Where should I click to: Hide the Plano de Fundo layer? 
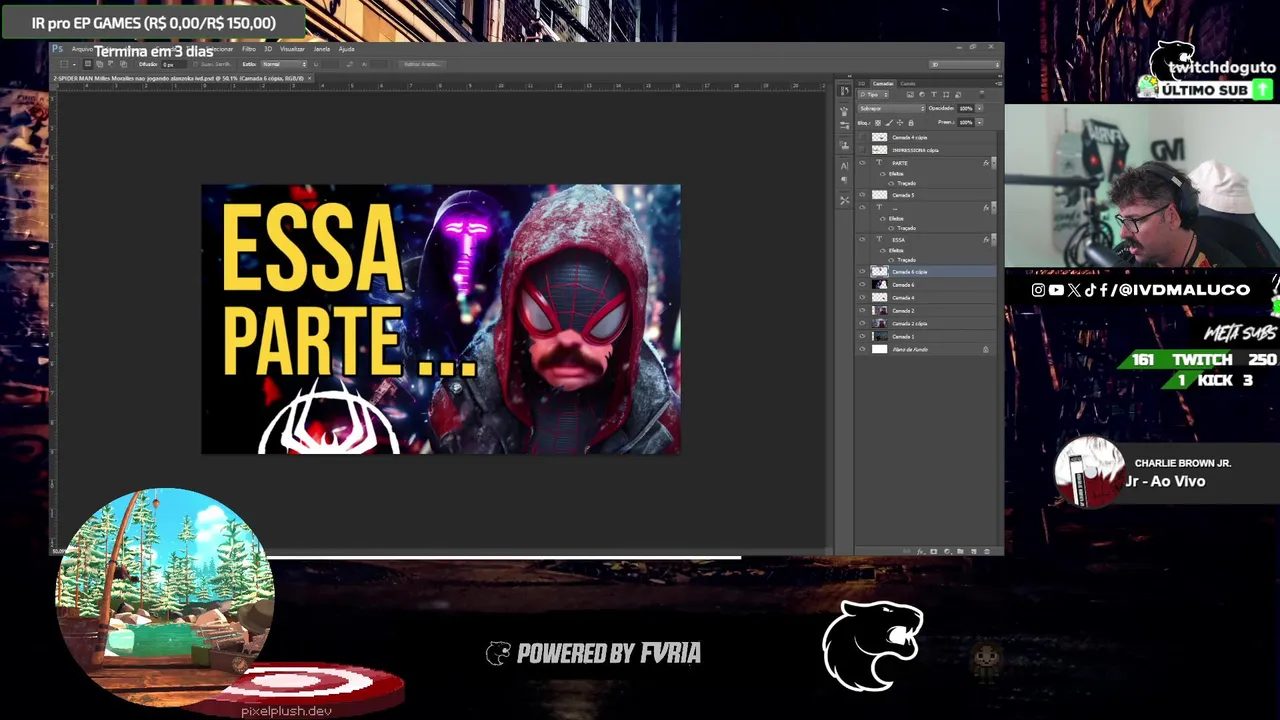point(862,349)
